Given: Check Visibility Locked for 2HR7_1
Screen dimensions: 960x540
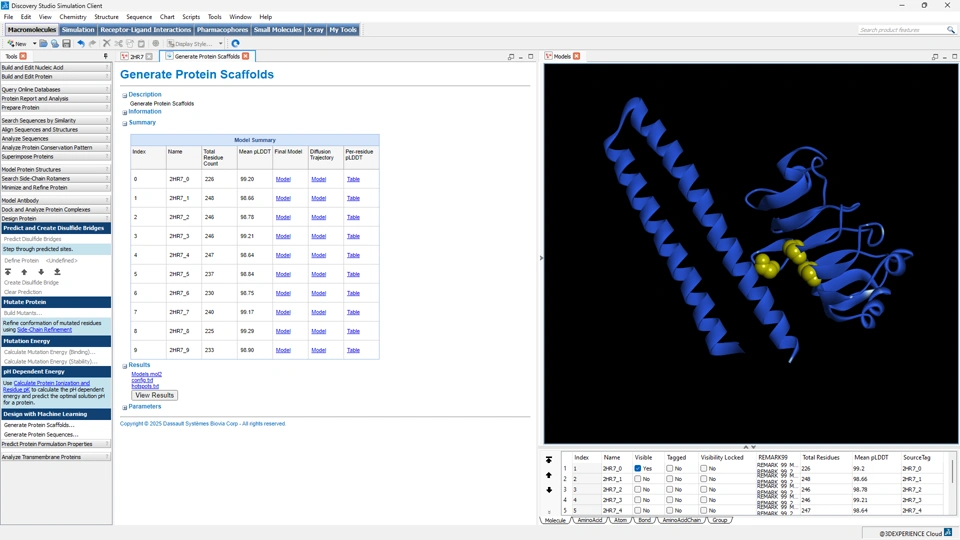Looking at the screenshot, I should pyautogui.click(x=703, y=479).
